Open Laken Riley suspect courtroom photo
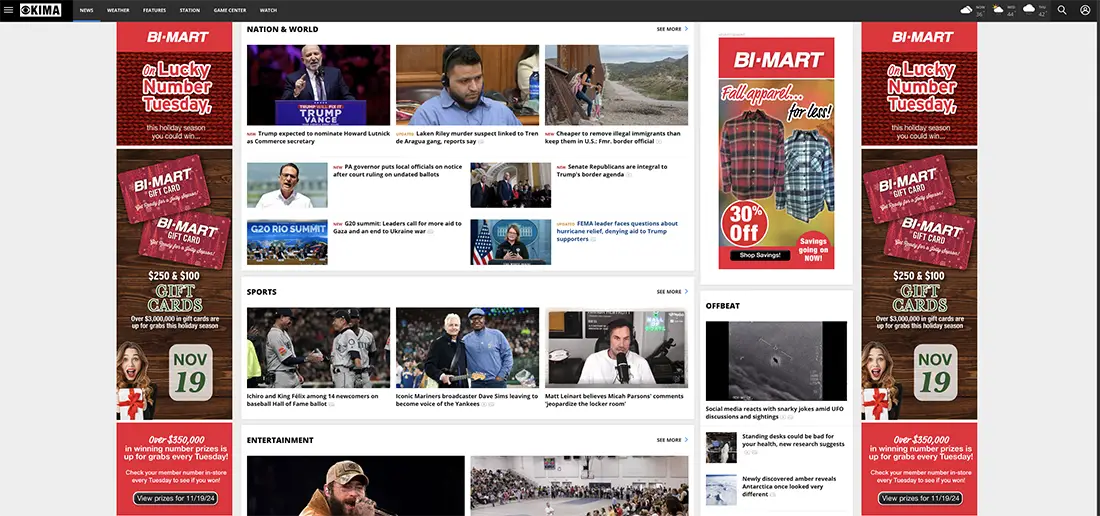1100x516 pixels. coord(467,85)
